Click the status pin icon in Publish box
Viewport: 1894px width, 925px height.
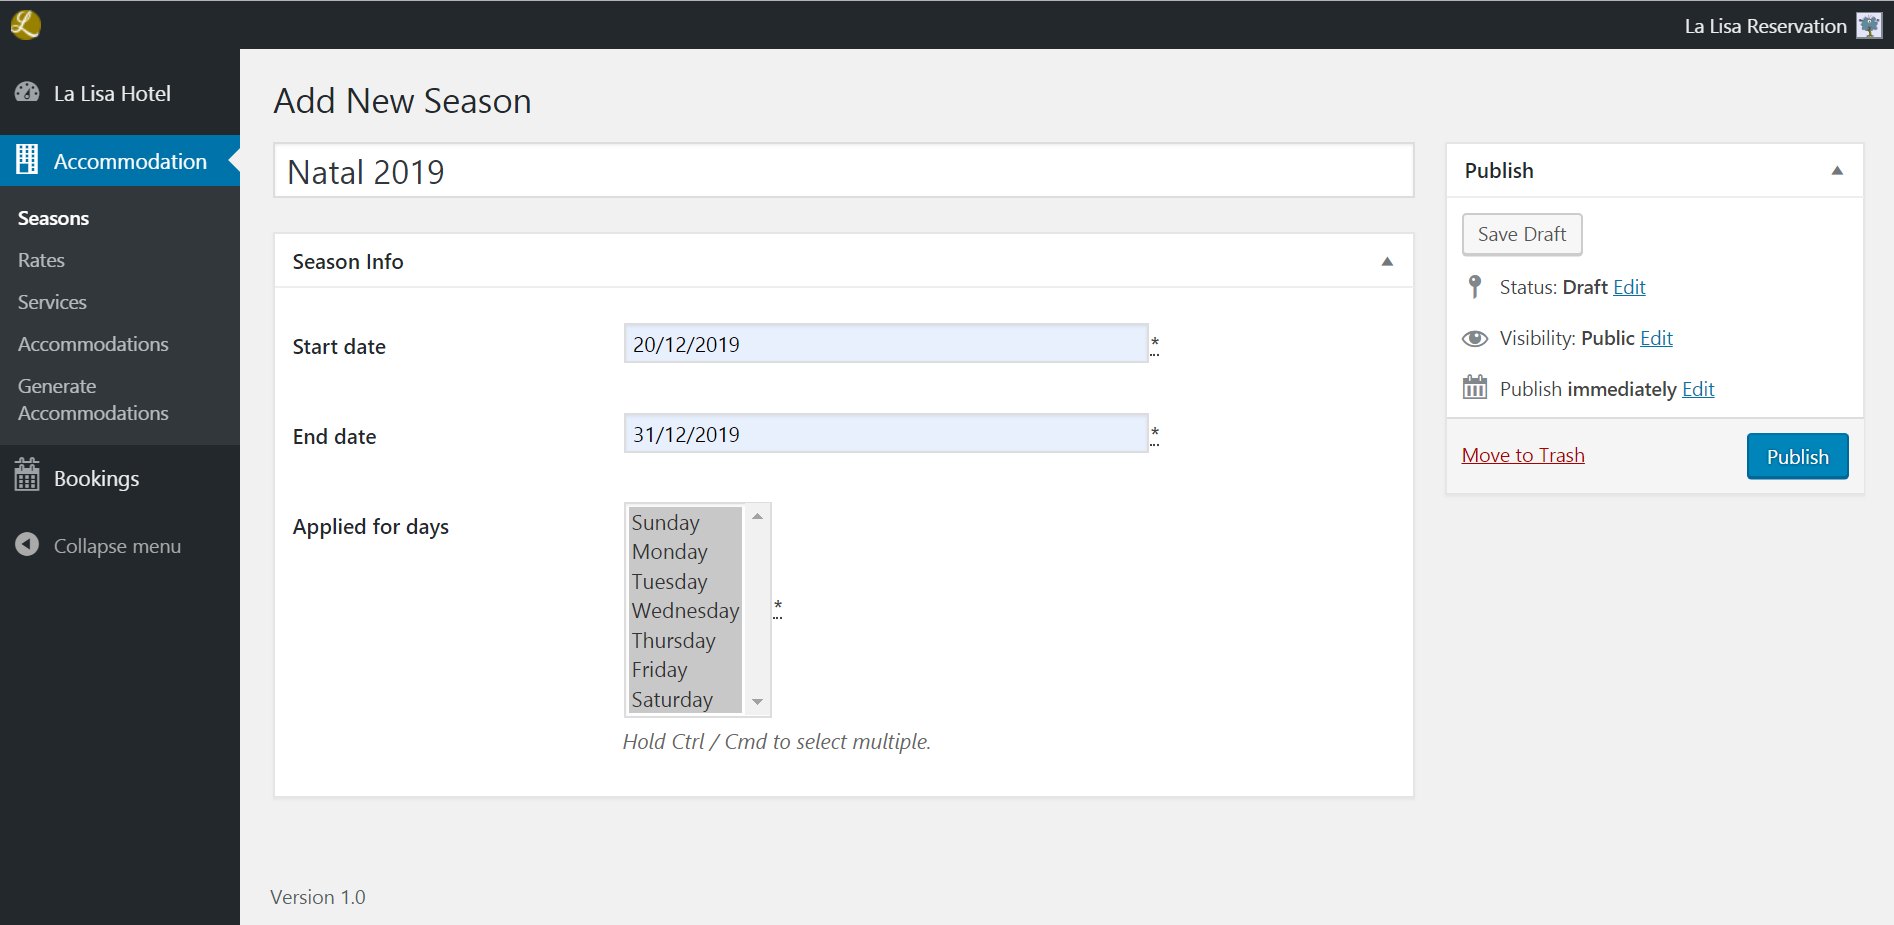pyautogui.click(x=1474, y=287)
